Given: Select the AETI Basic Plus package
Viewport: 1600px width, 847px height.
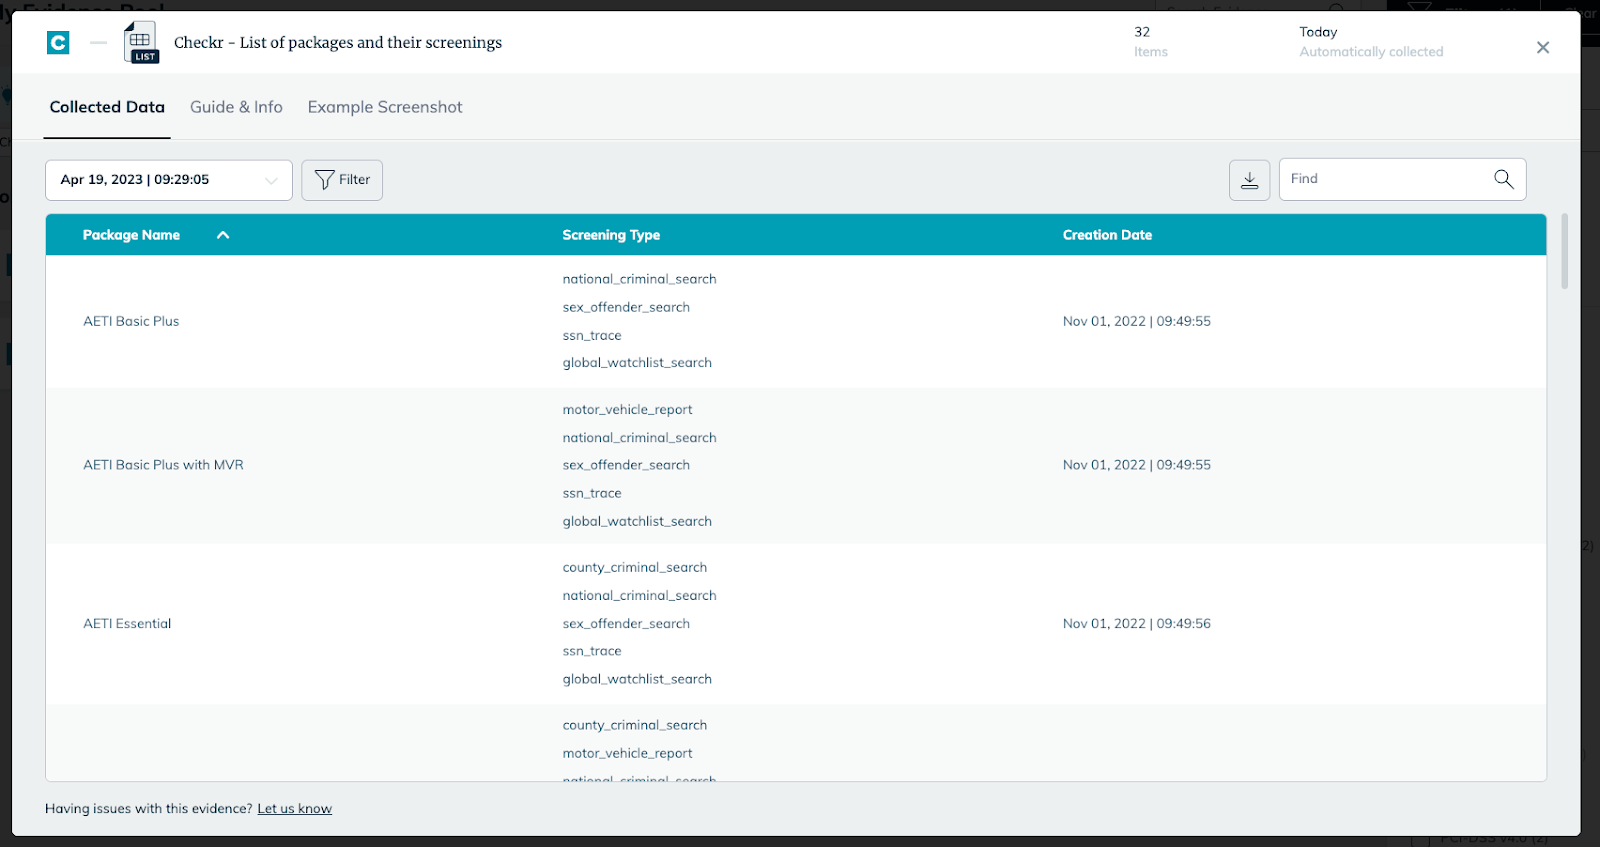Looking at the screenshot, I should pos(131,321).
